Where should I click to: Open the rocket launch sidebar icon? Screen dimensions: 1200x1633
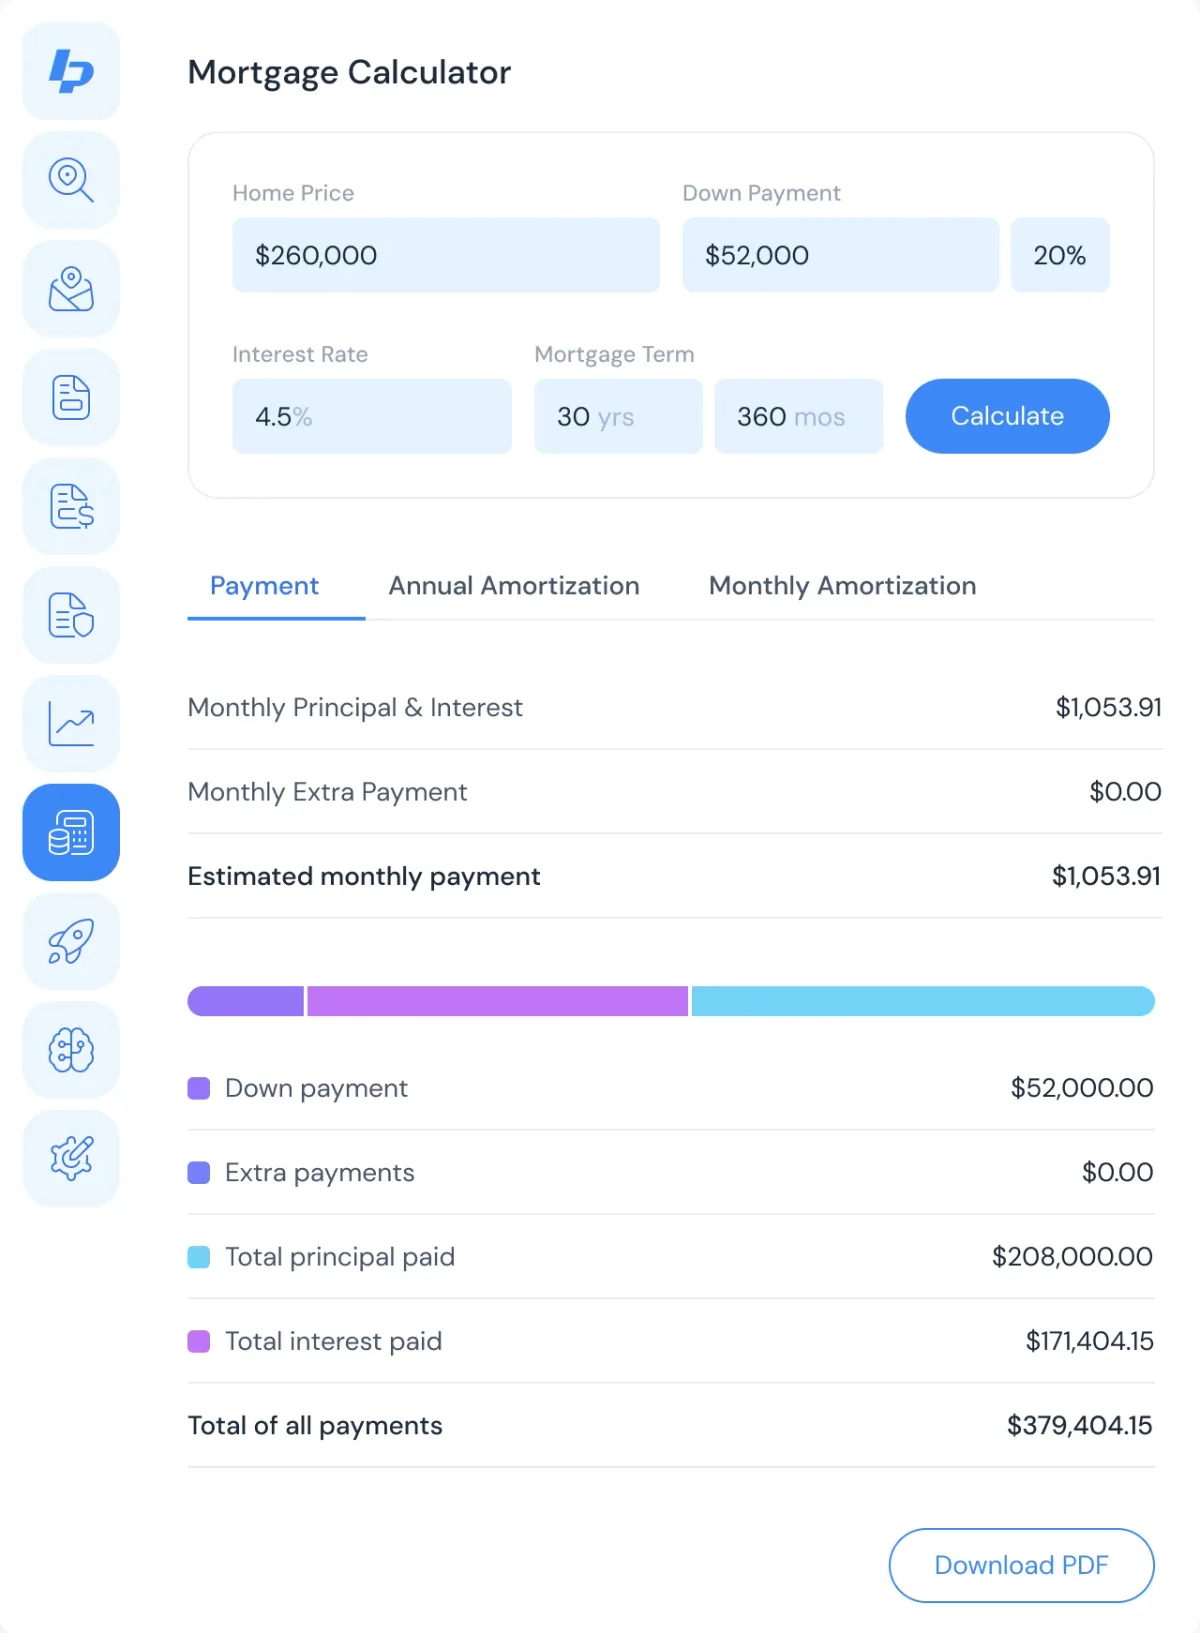[x=71, y=941]
